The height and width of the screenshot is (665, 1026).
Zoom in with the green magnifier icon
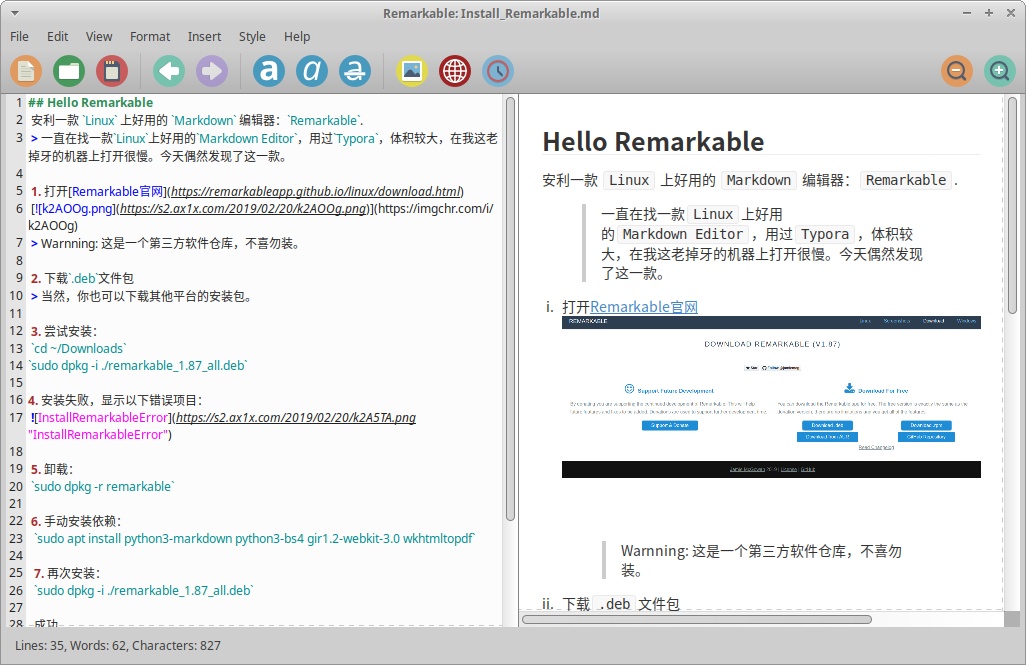999,71
